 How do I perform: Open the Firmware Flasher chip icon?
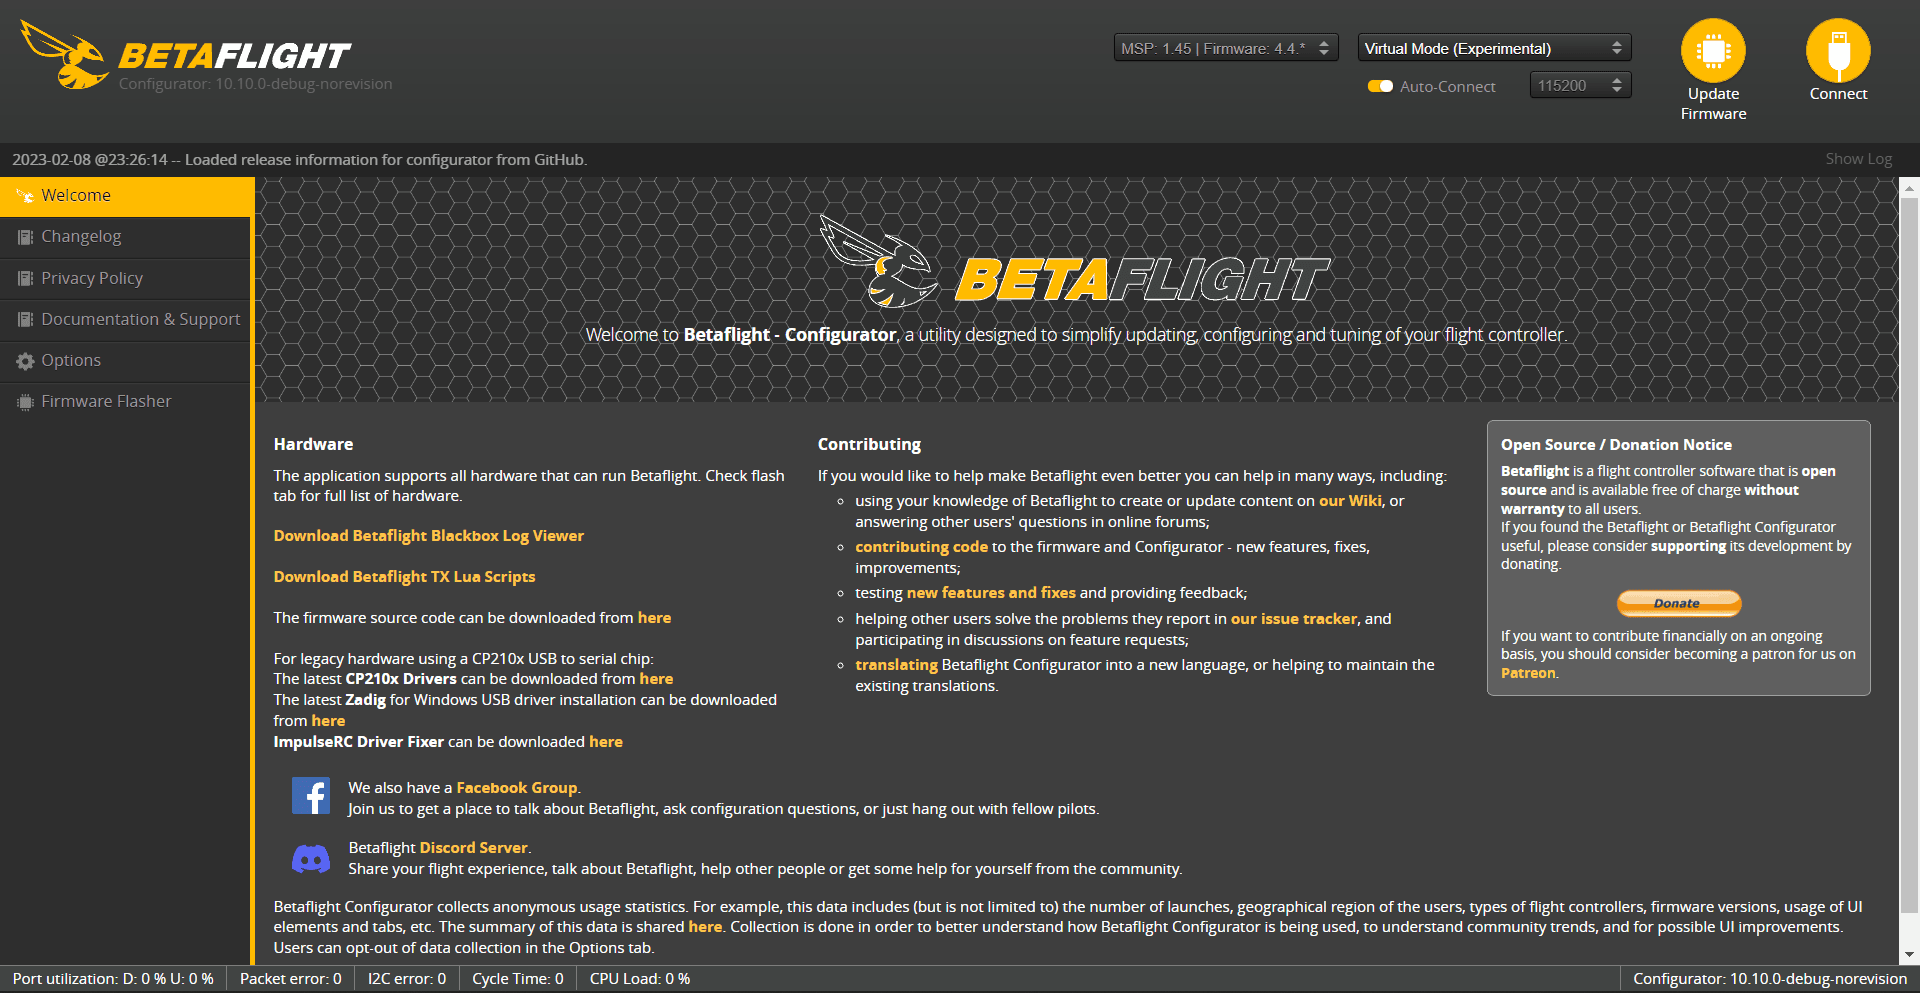[23, 400]
